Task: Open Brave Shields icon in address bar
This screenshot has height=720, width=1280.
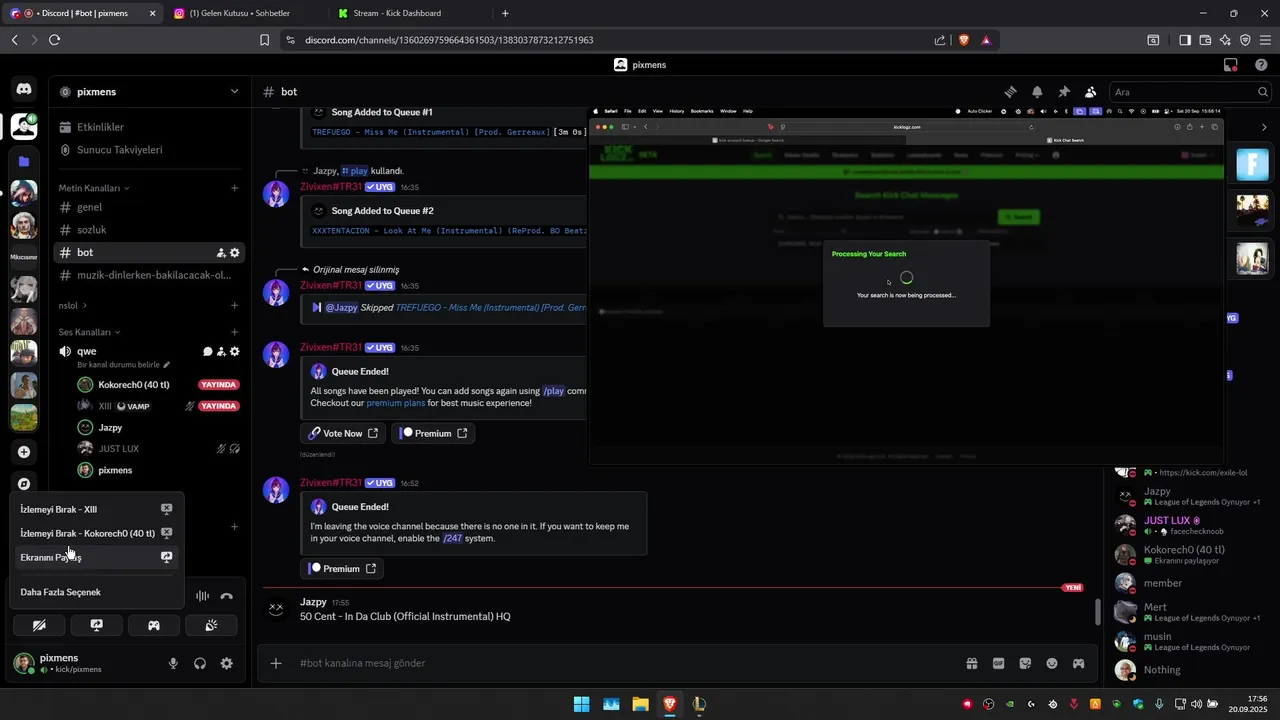Action: (x=964, y=40)
